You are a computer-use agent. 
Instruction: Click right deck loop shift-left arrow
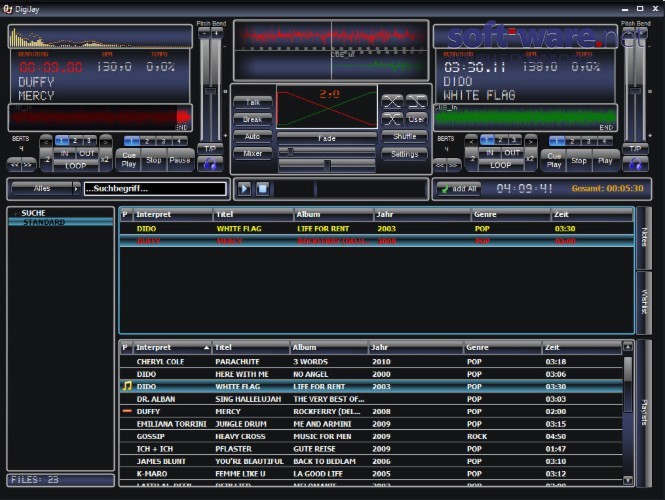coord(472,142)
